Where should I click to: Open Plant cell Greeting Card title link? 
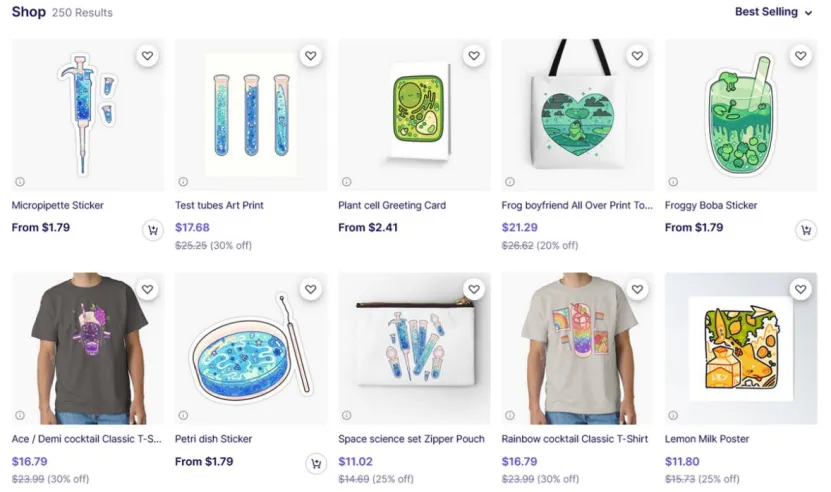point(392,205)
